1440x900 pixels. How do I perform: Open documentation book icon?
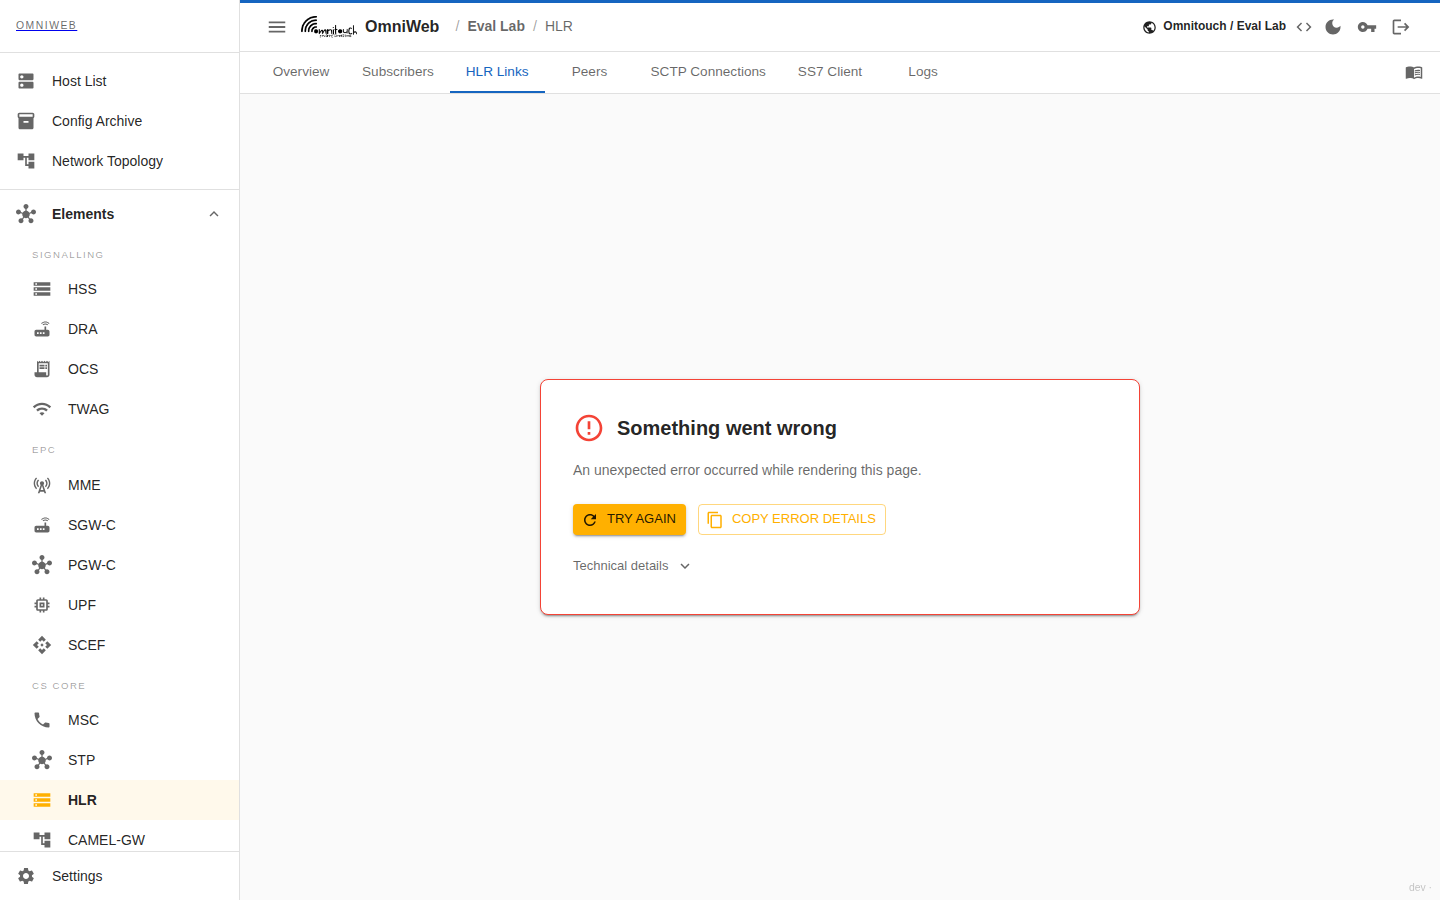tap(1414, 72)
